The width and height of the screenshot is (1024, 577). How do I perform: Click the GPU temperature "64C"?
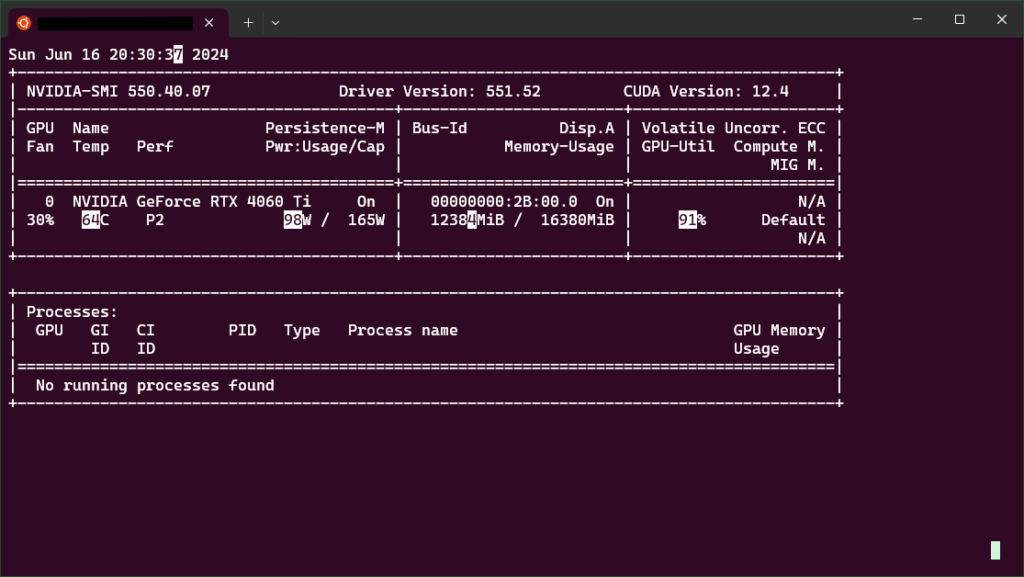pos(95,220)
